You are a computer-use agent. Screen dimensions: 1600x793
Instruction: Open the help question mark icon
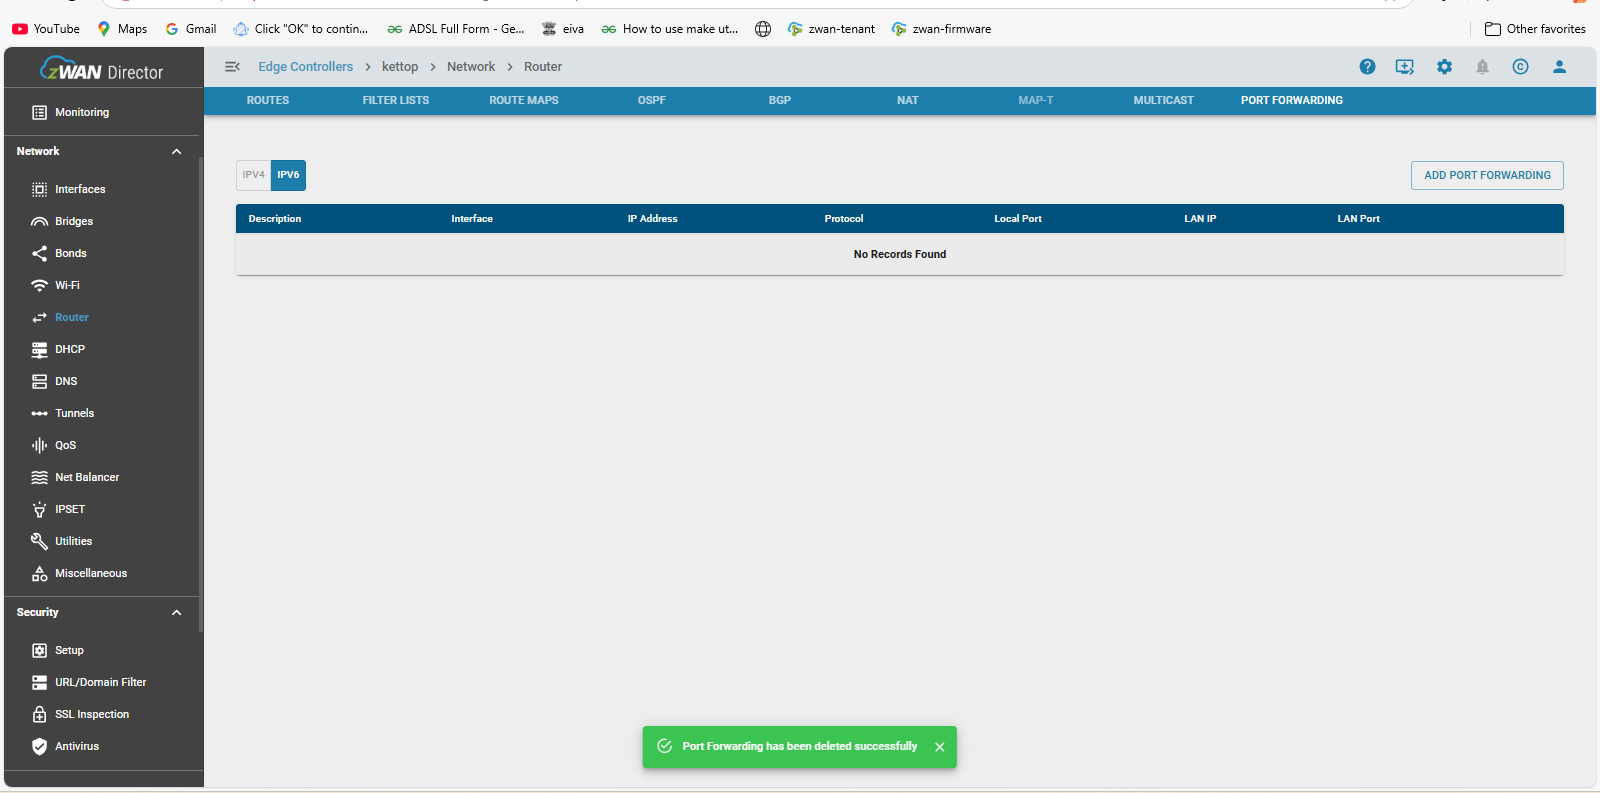point(1367,67)
